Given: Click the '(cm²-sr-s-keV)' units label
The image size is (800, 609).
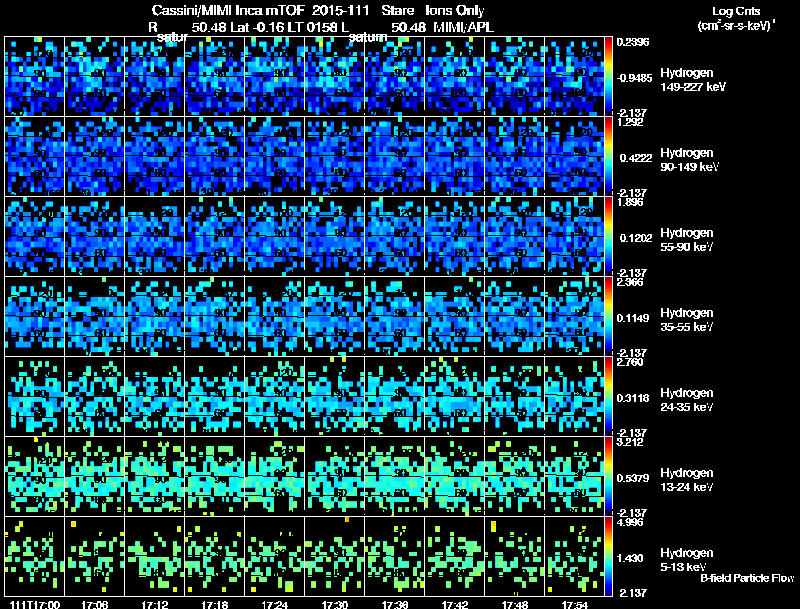Looking at the screenshot, I should coord(736,25).
